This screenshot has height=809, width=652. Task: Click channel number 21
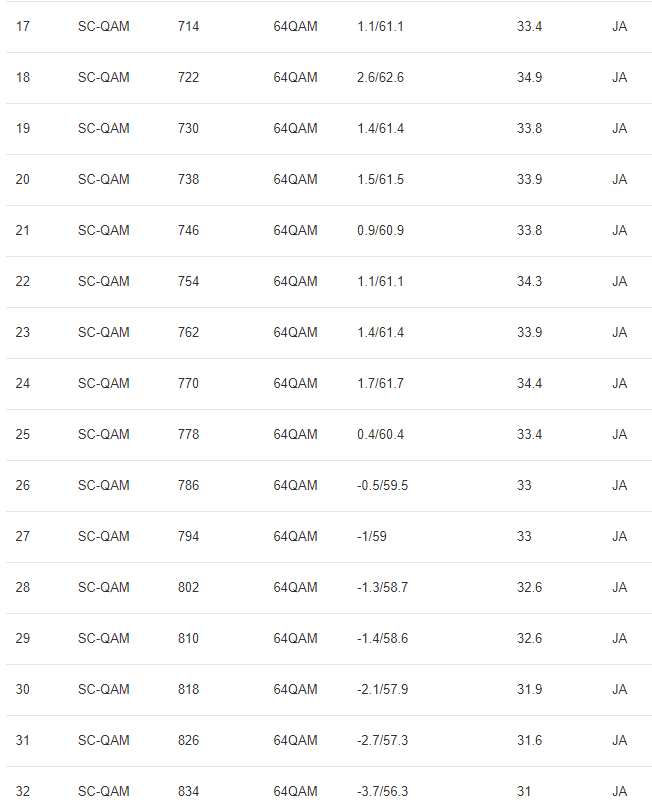coord(23,230)
